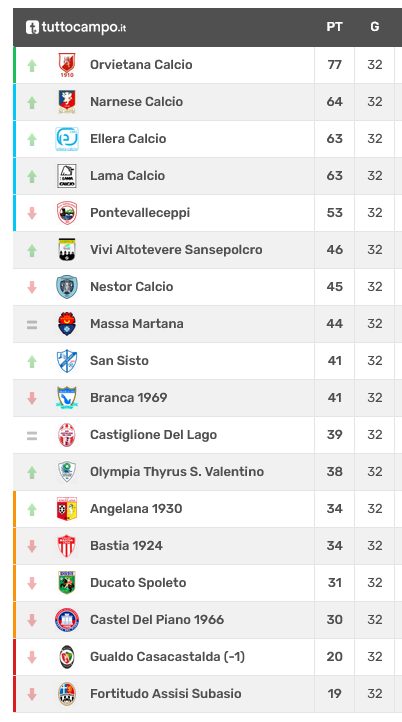Click the Orvietana Calcio team crest
Viewport: 402px width, 722px height.
67,65
